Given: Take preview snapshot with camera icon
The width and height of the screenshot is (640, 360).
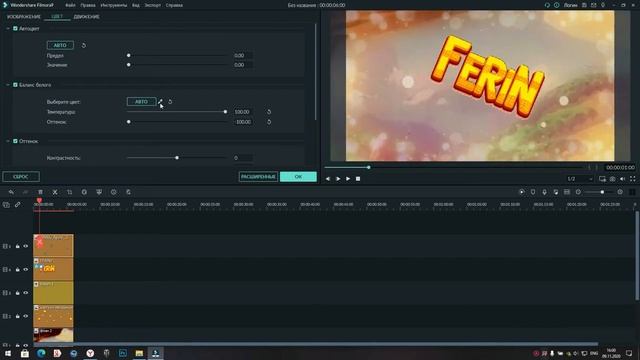Looking at the screenshot, I should coord(613,179).
